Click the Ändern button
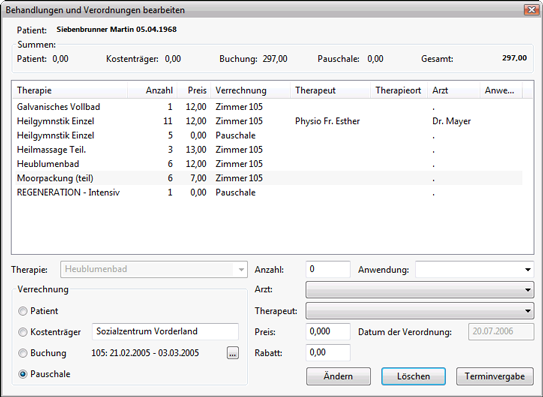Viewport: 543px width, 397px height. (x=338, y=377)
